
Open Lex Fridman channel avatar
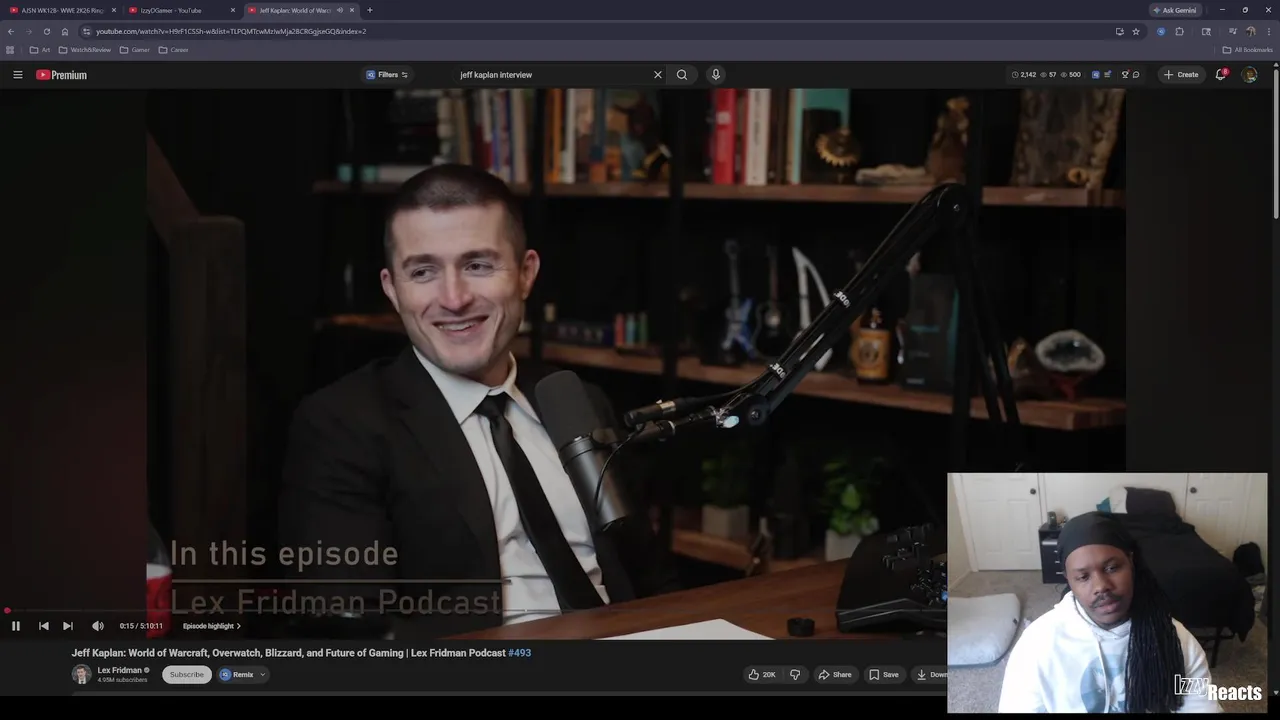click(81, 675)
